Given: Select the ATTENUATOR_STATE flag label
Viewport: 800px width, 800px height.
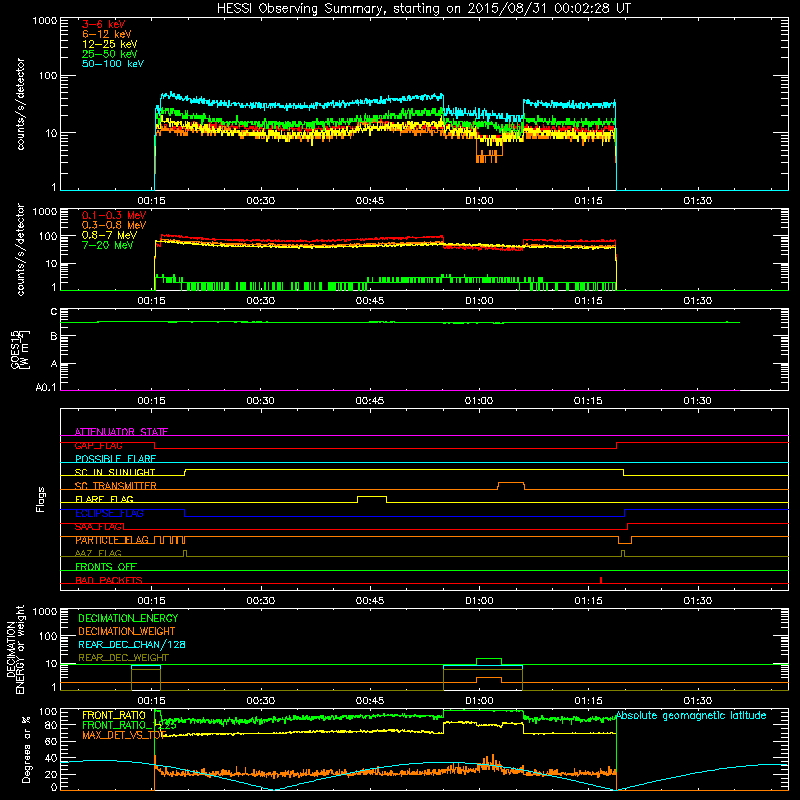Looking at the screenshot, I should [121, 432].
